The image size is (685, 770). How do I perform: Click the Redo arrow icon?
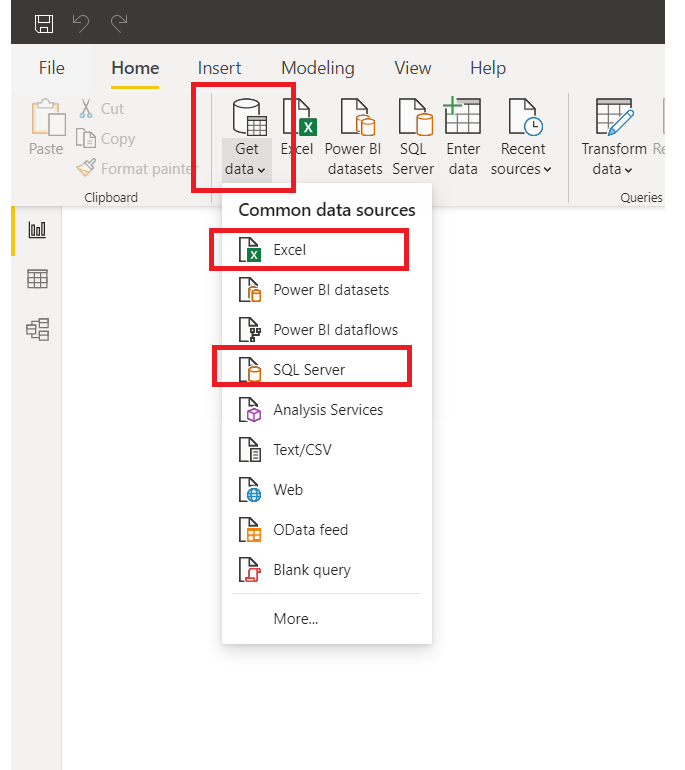pyautogui.click(x=119, y=23)
